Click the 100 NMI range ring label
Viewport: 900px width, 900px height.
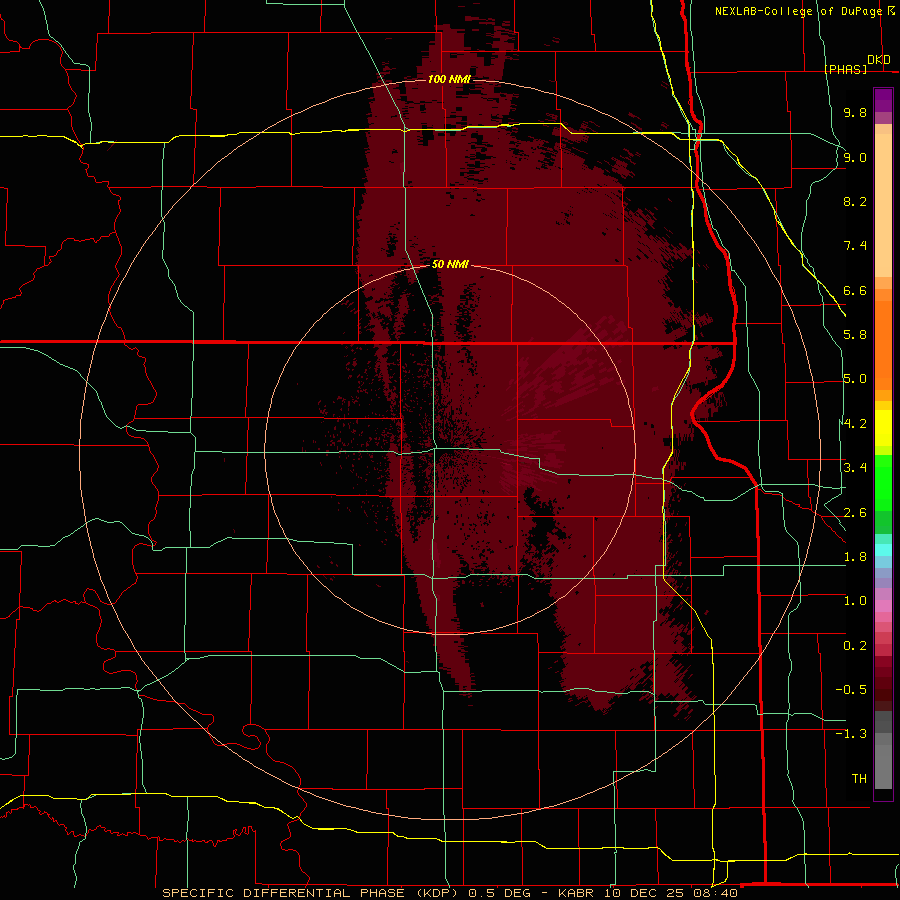tap(449, 79)
